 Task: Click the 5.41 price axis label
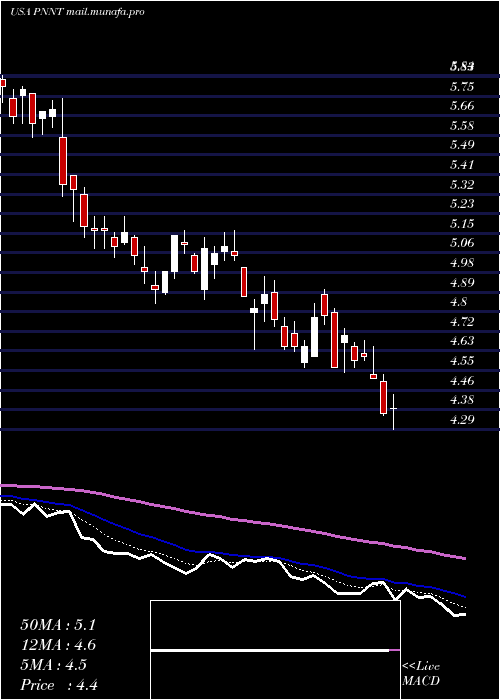pos(462,165)
